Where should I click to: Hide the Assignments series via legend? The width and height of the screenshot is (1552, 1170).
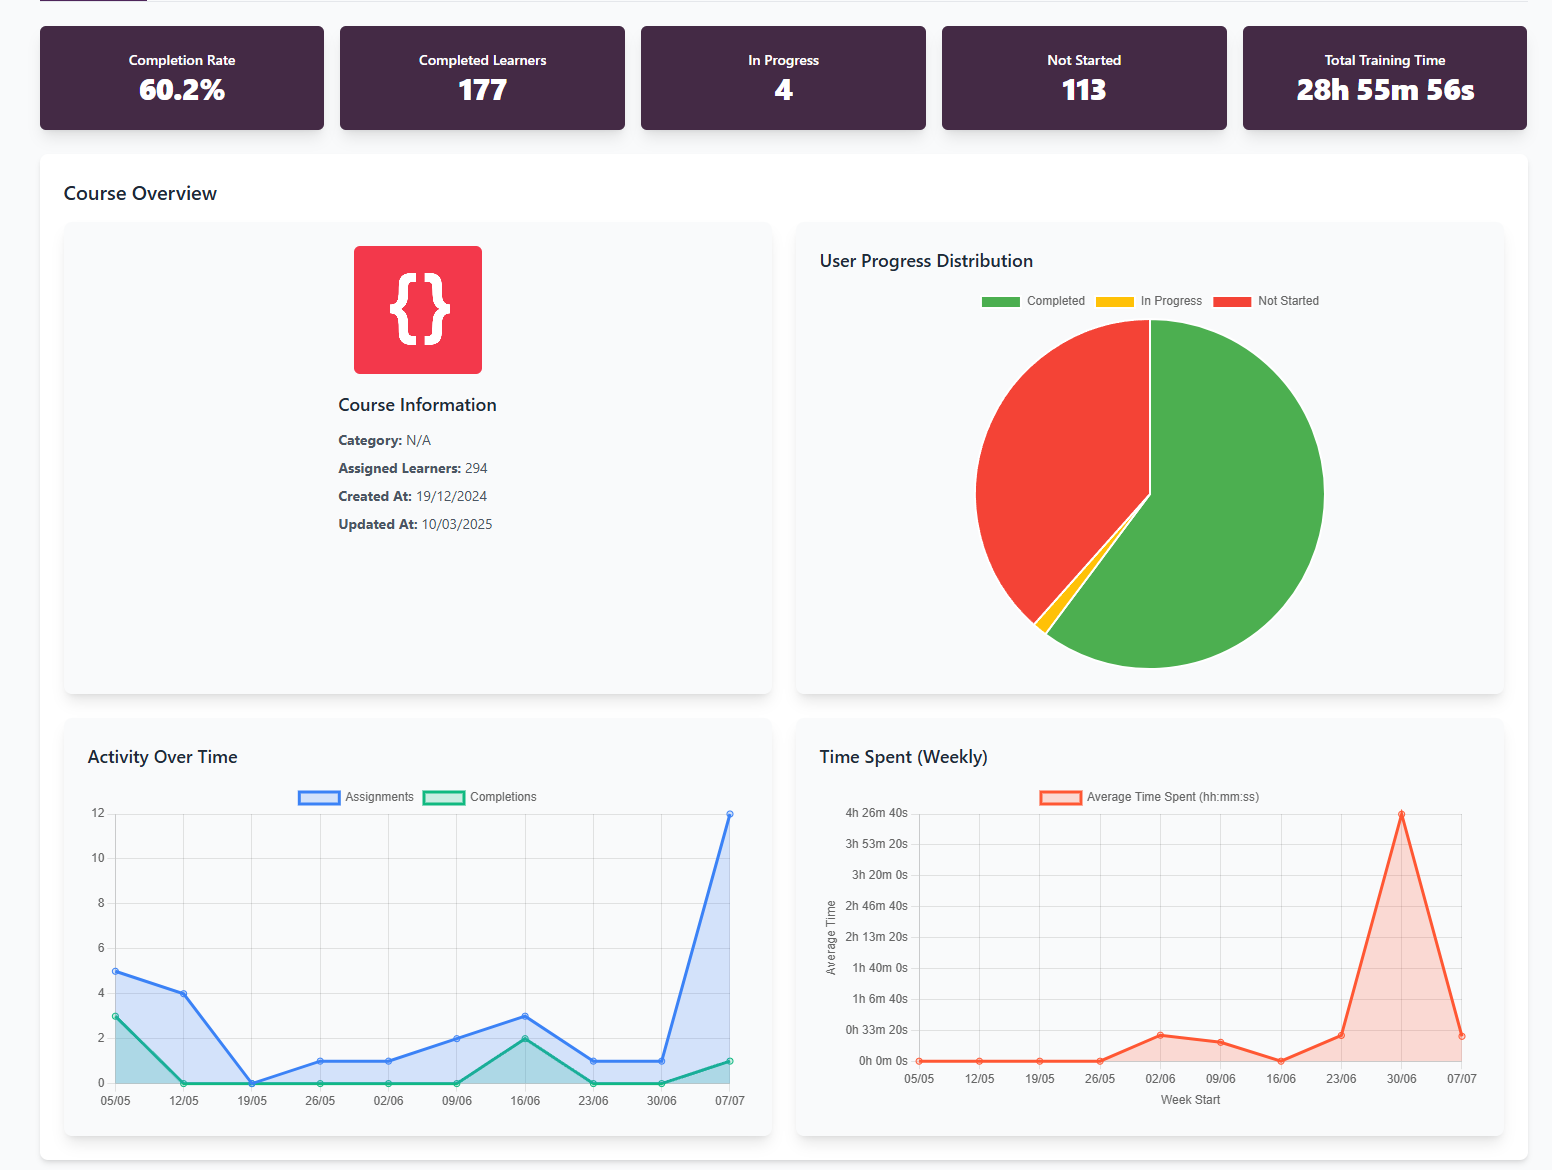356,797
